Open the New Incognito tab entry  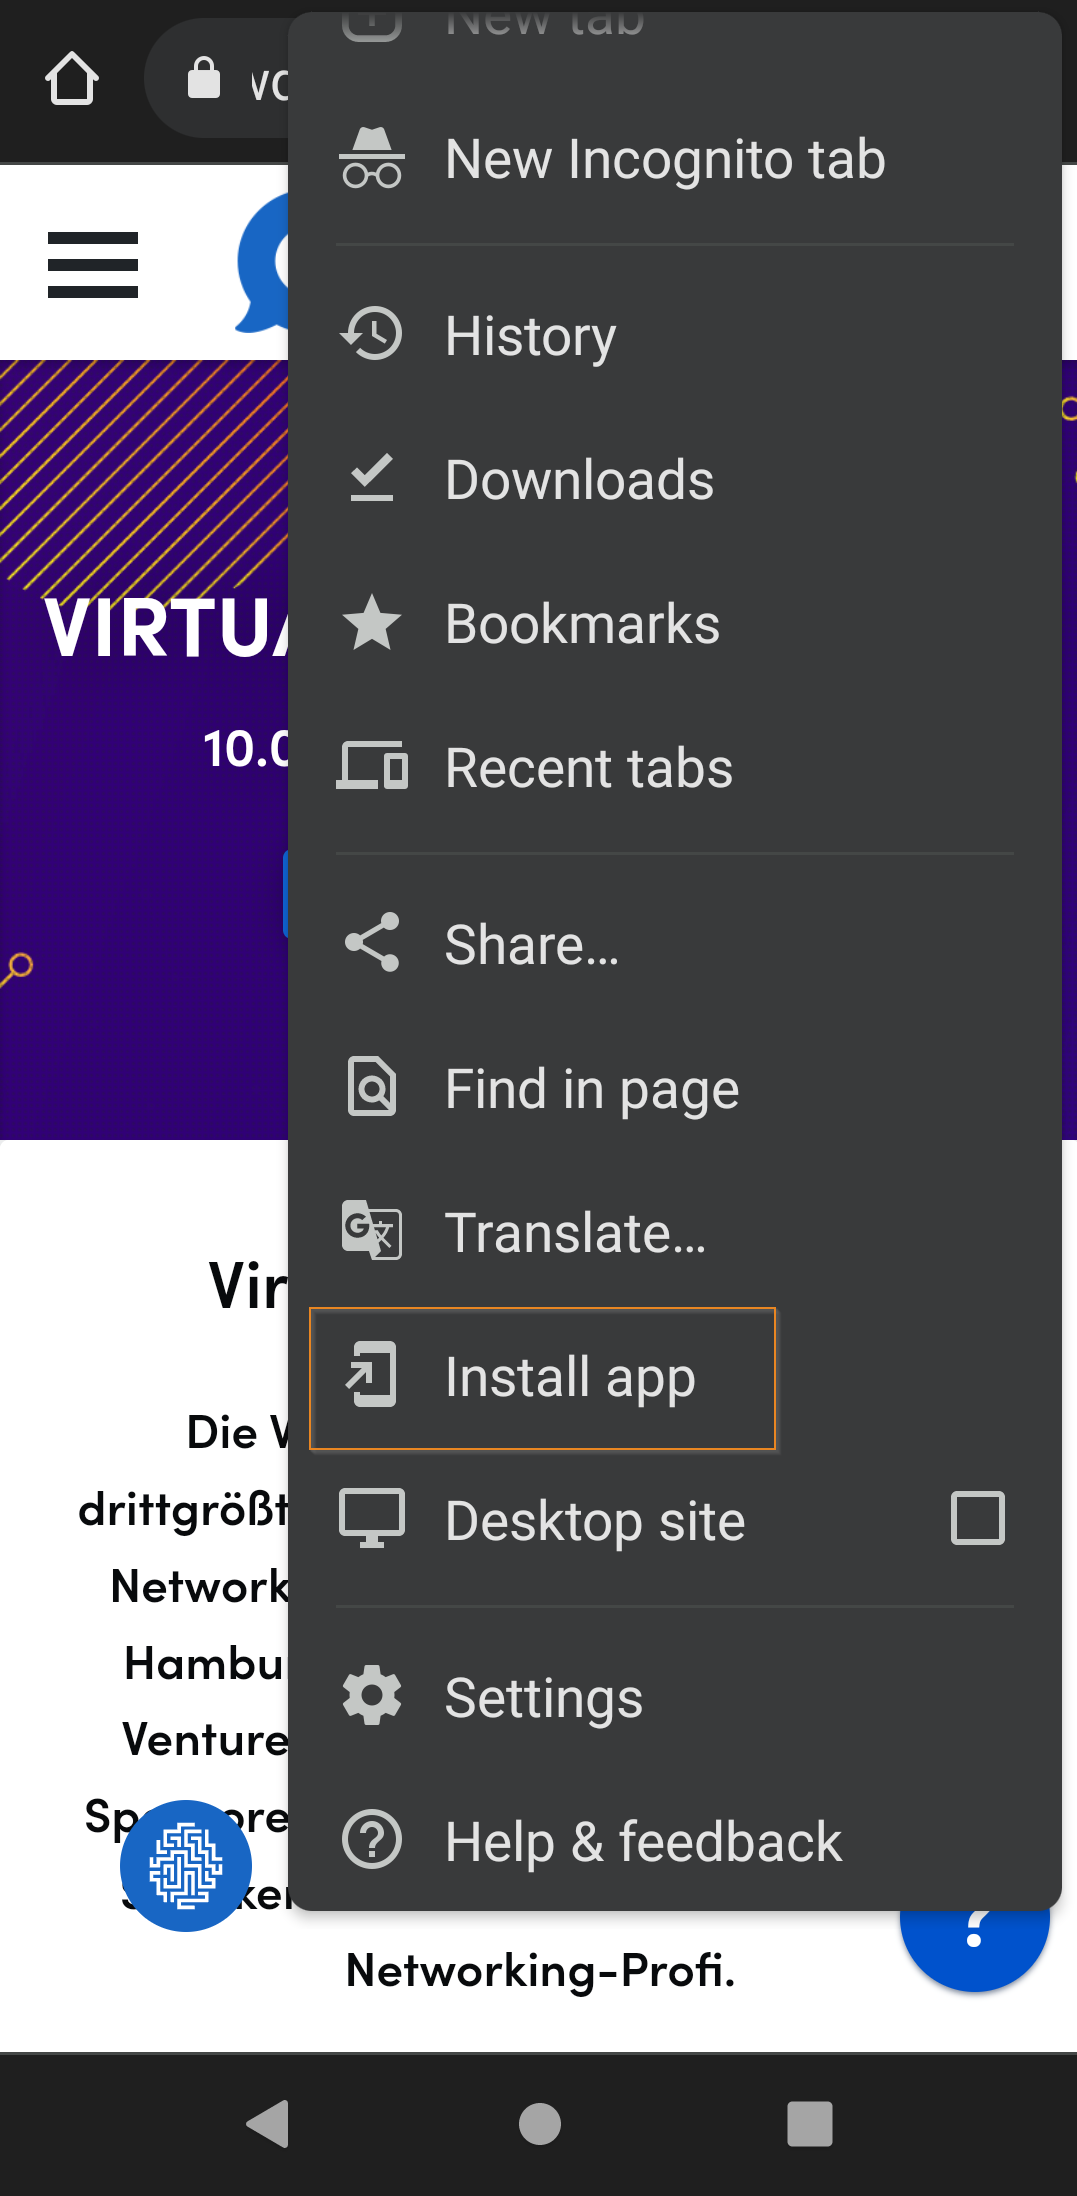click(x=675, y=160)
